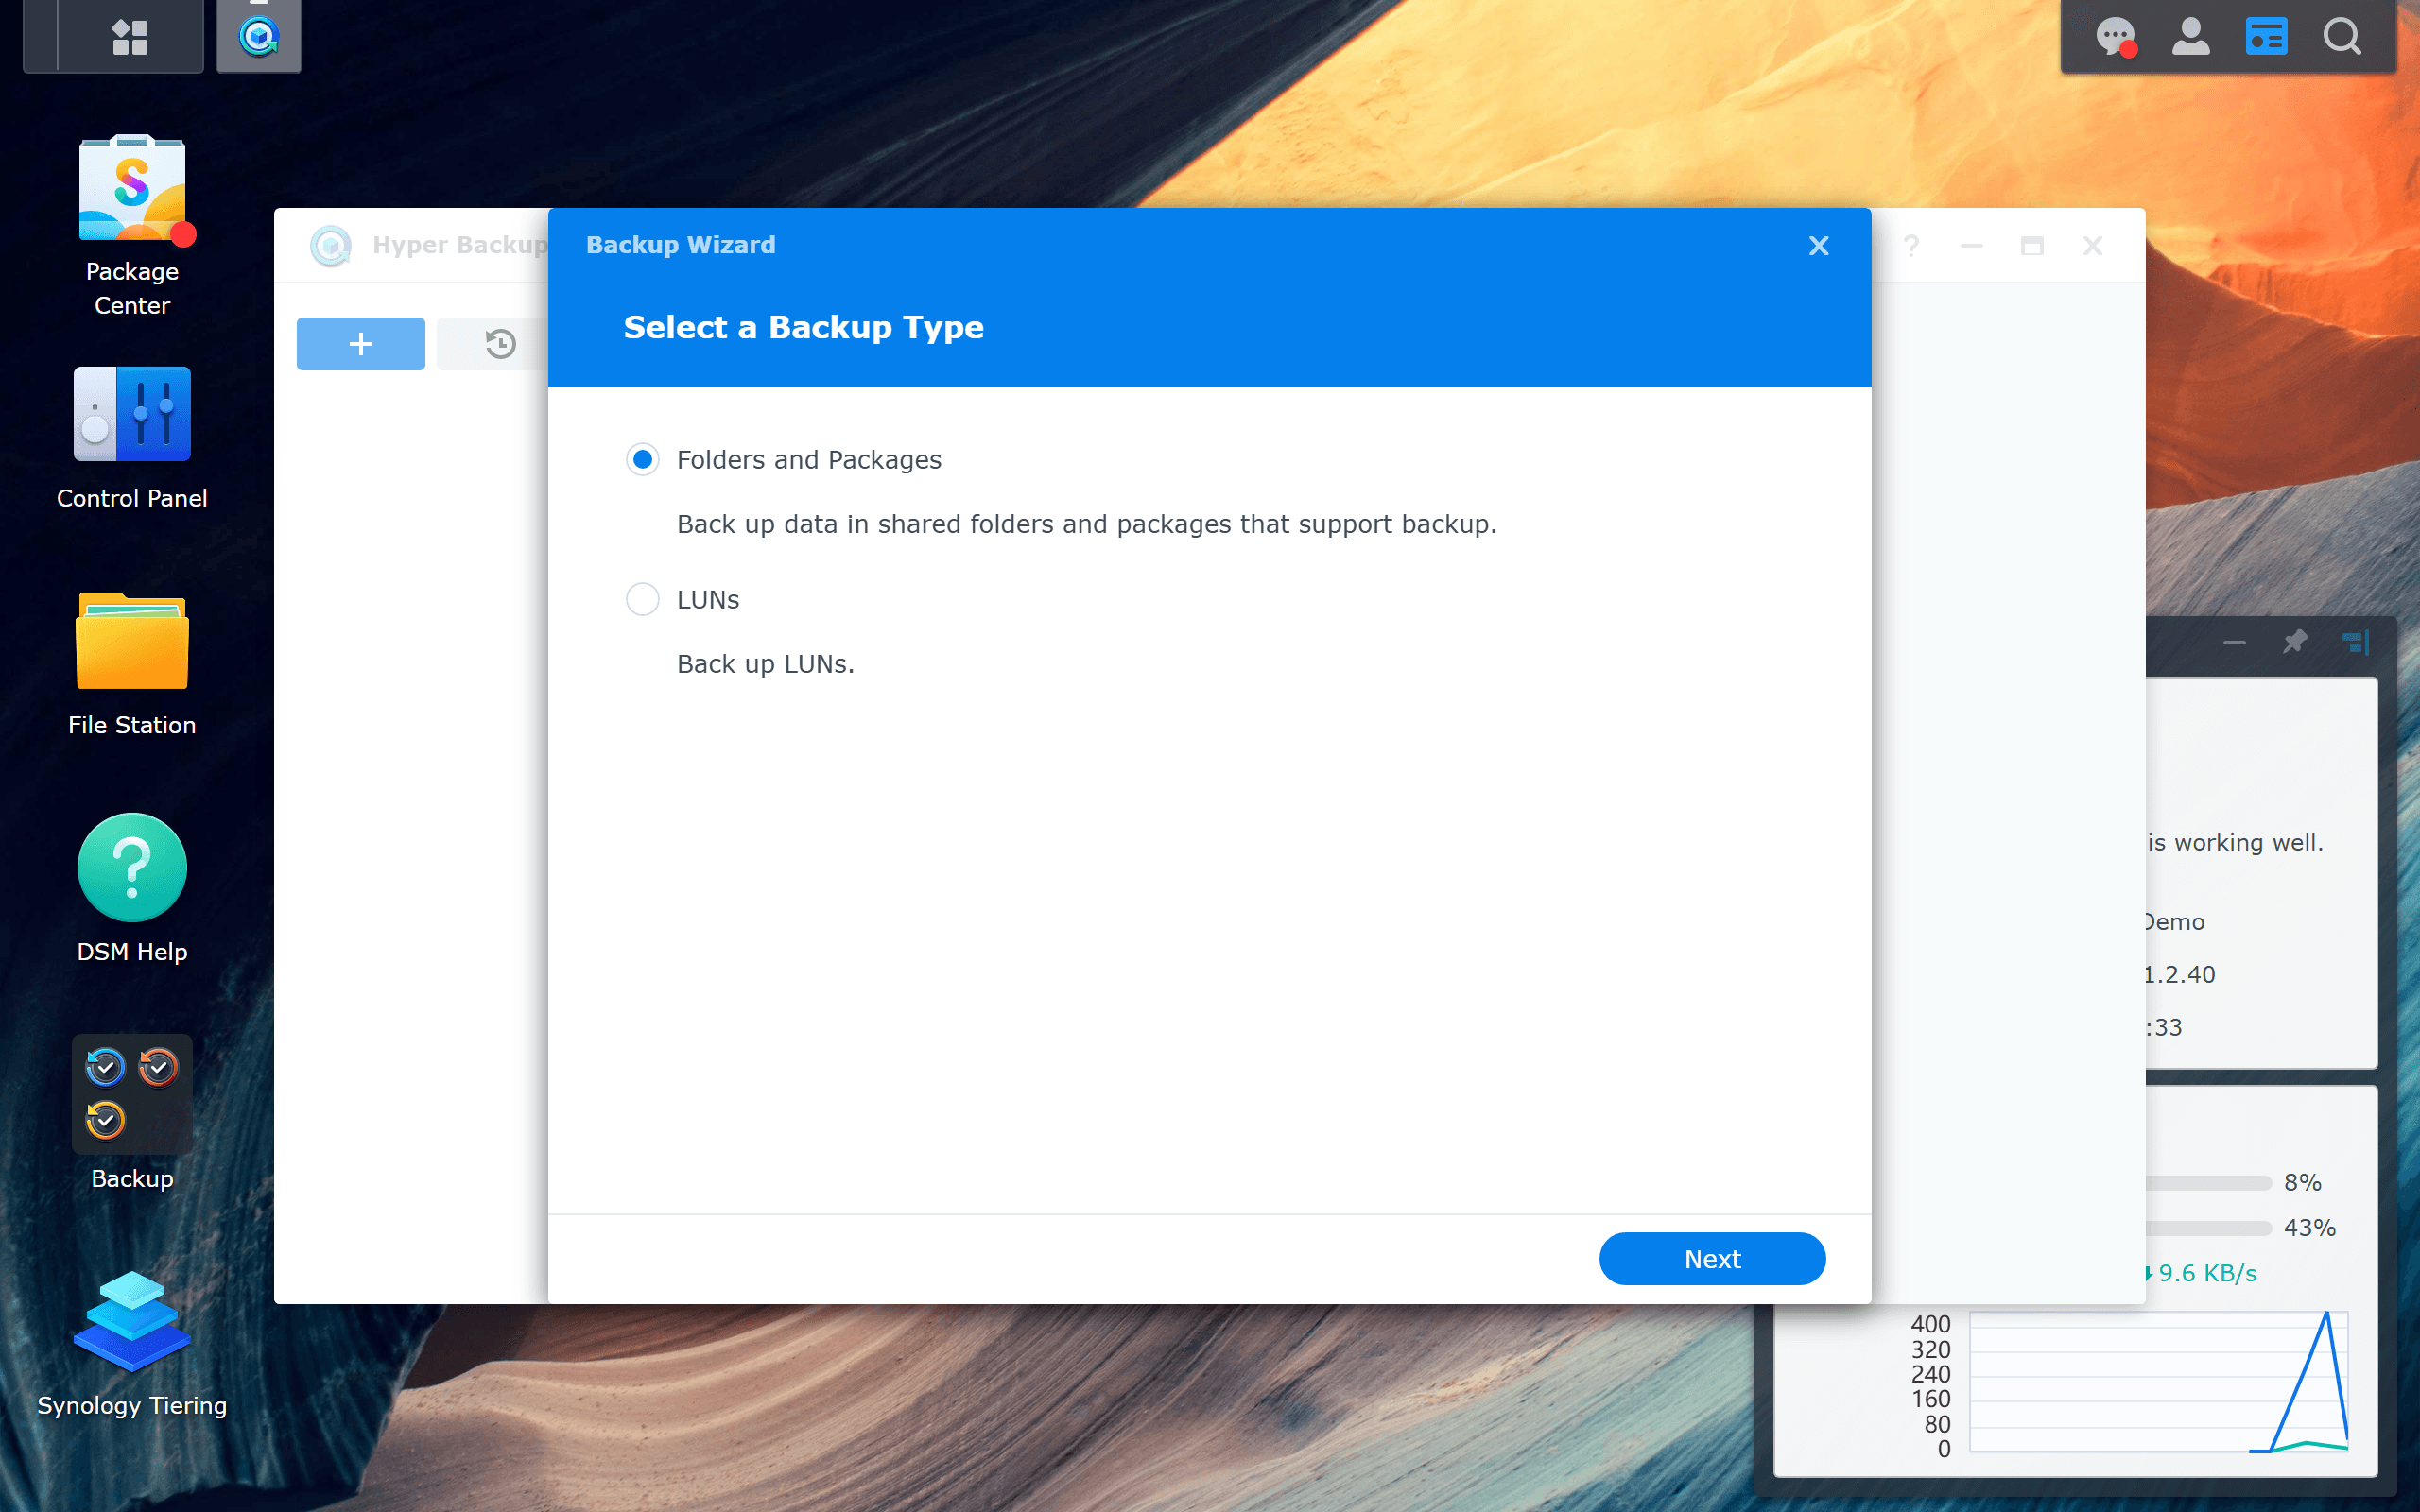Click the 8% usage progress bar
Image resolution: width=2420 pixels, height=1512 pixels.
(x=2208, y=1183)
